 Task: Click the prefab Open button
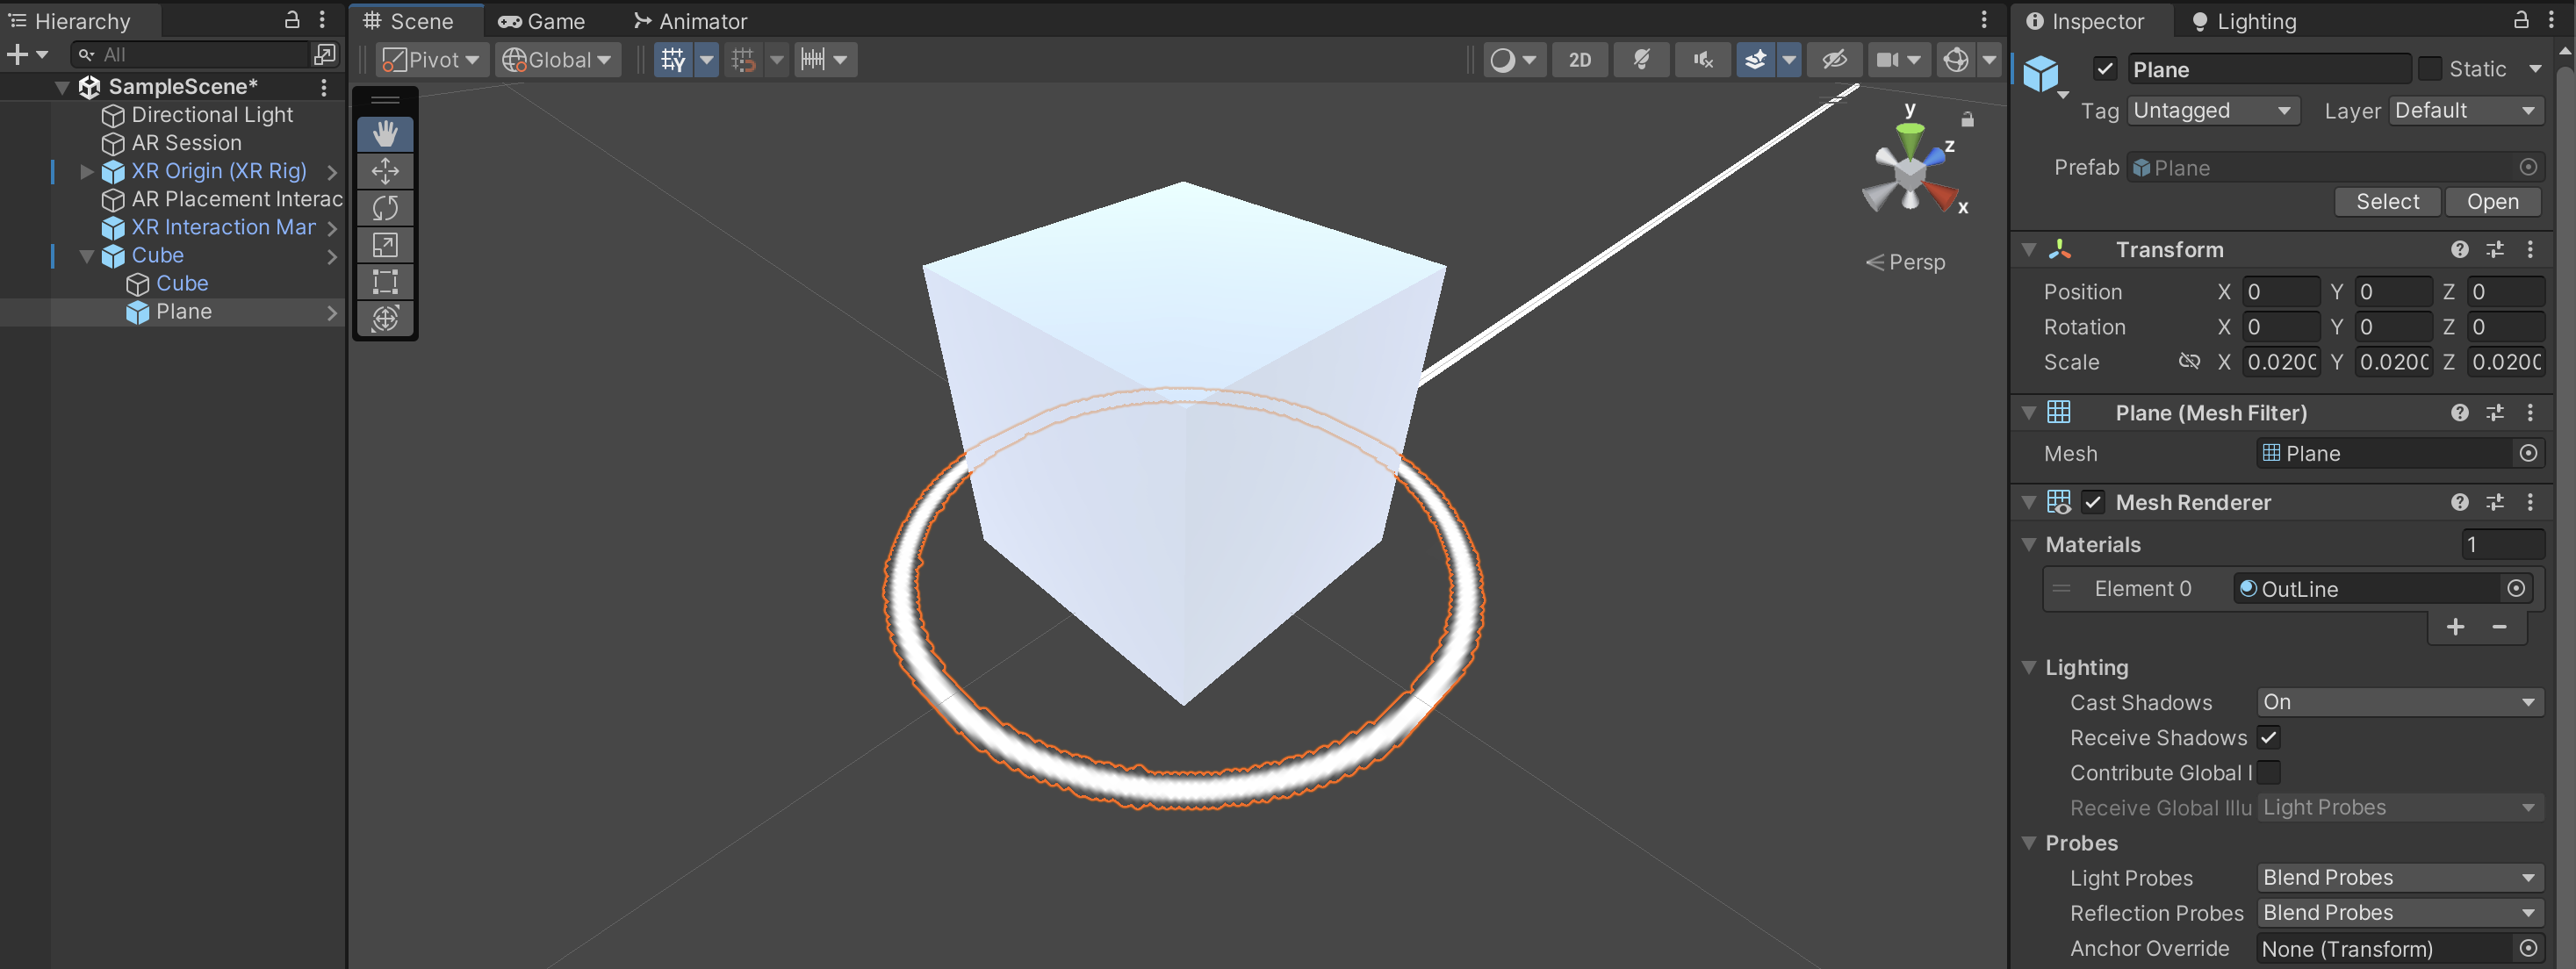(2491, 202)
